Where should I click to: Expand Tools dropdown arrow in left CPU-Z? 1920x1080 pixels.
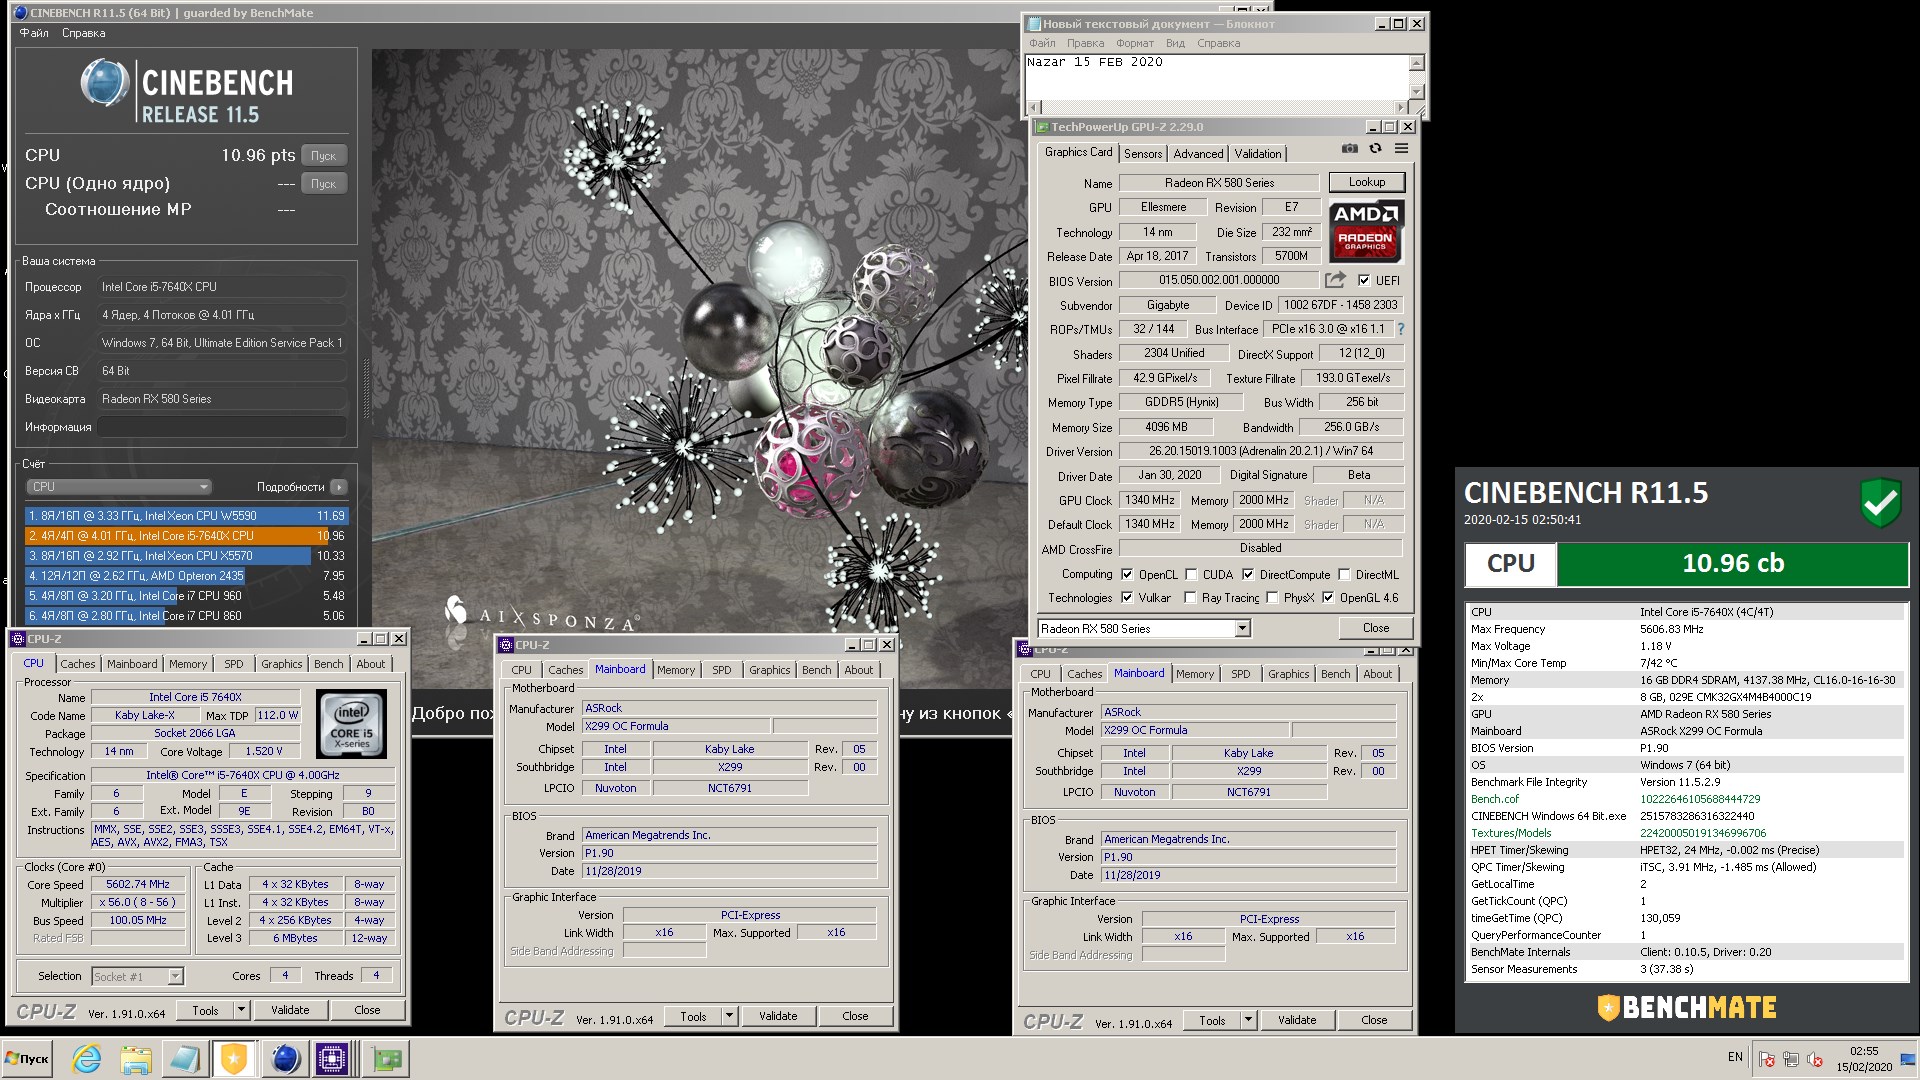pos(241,1010)
